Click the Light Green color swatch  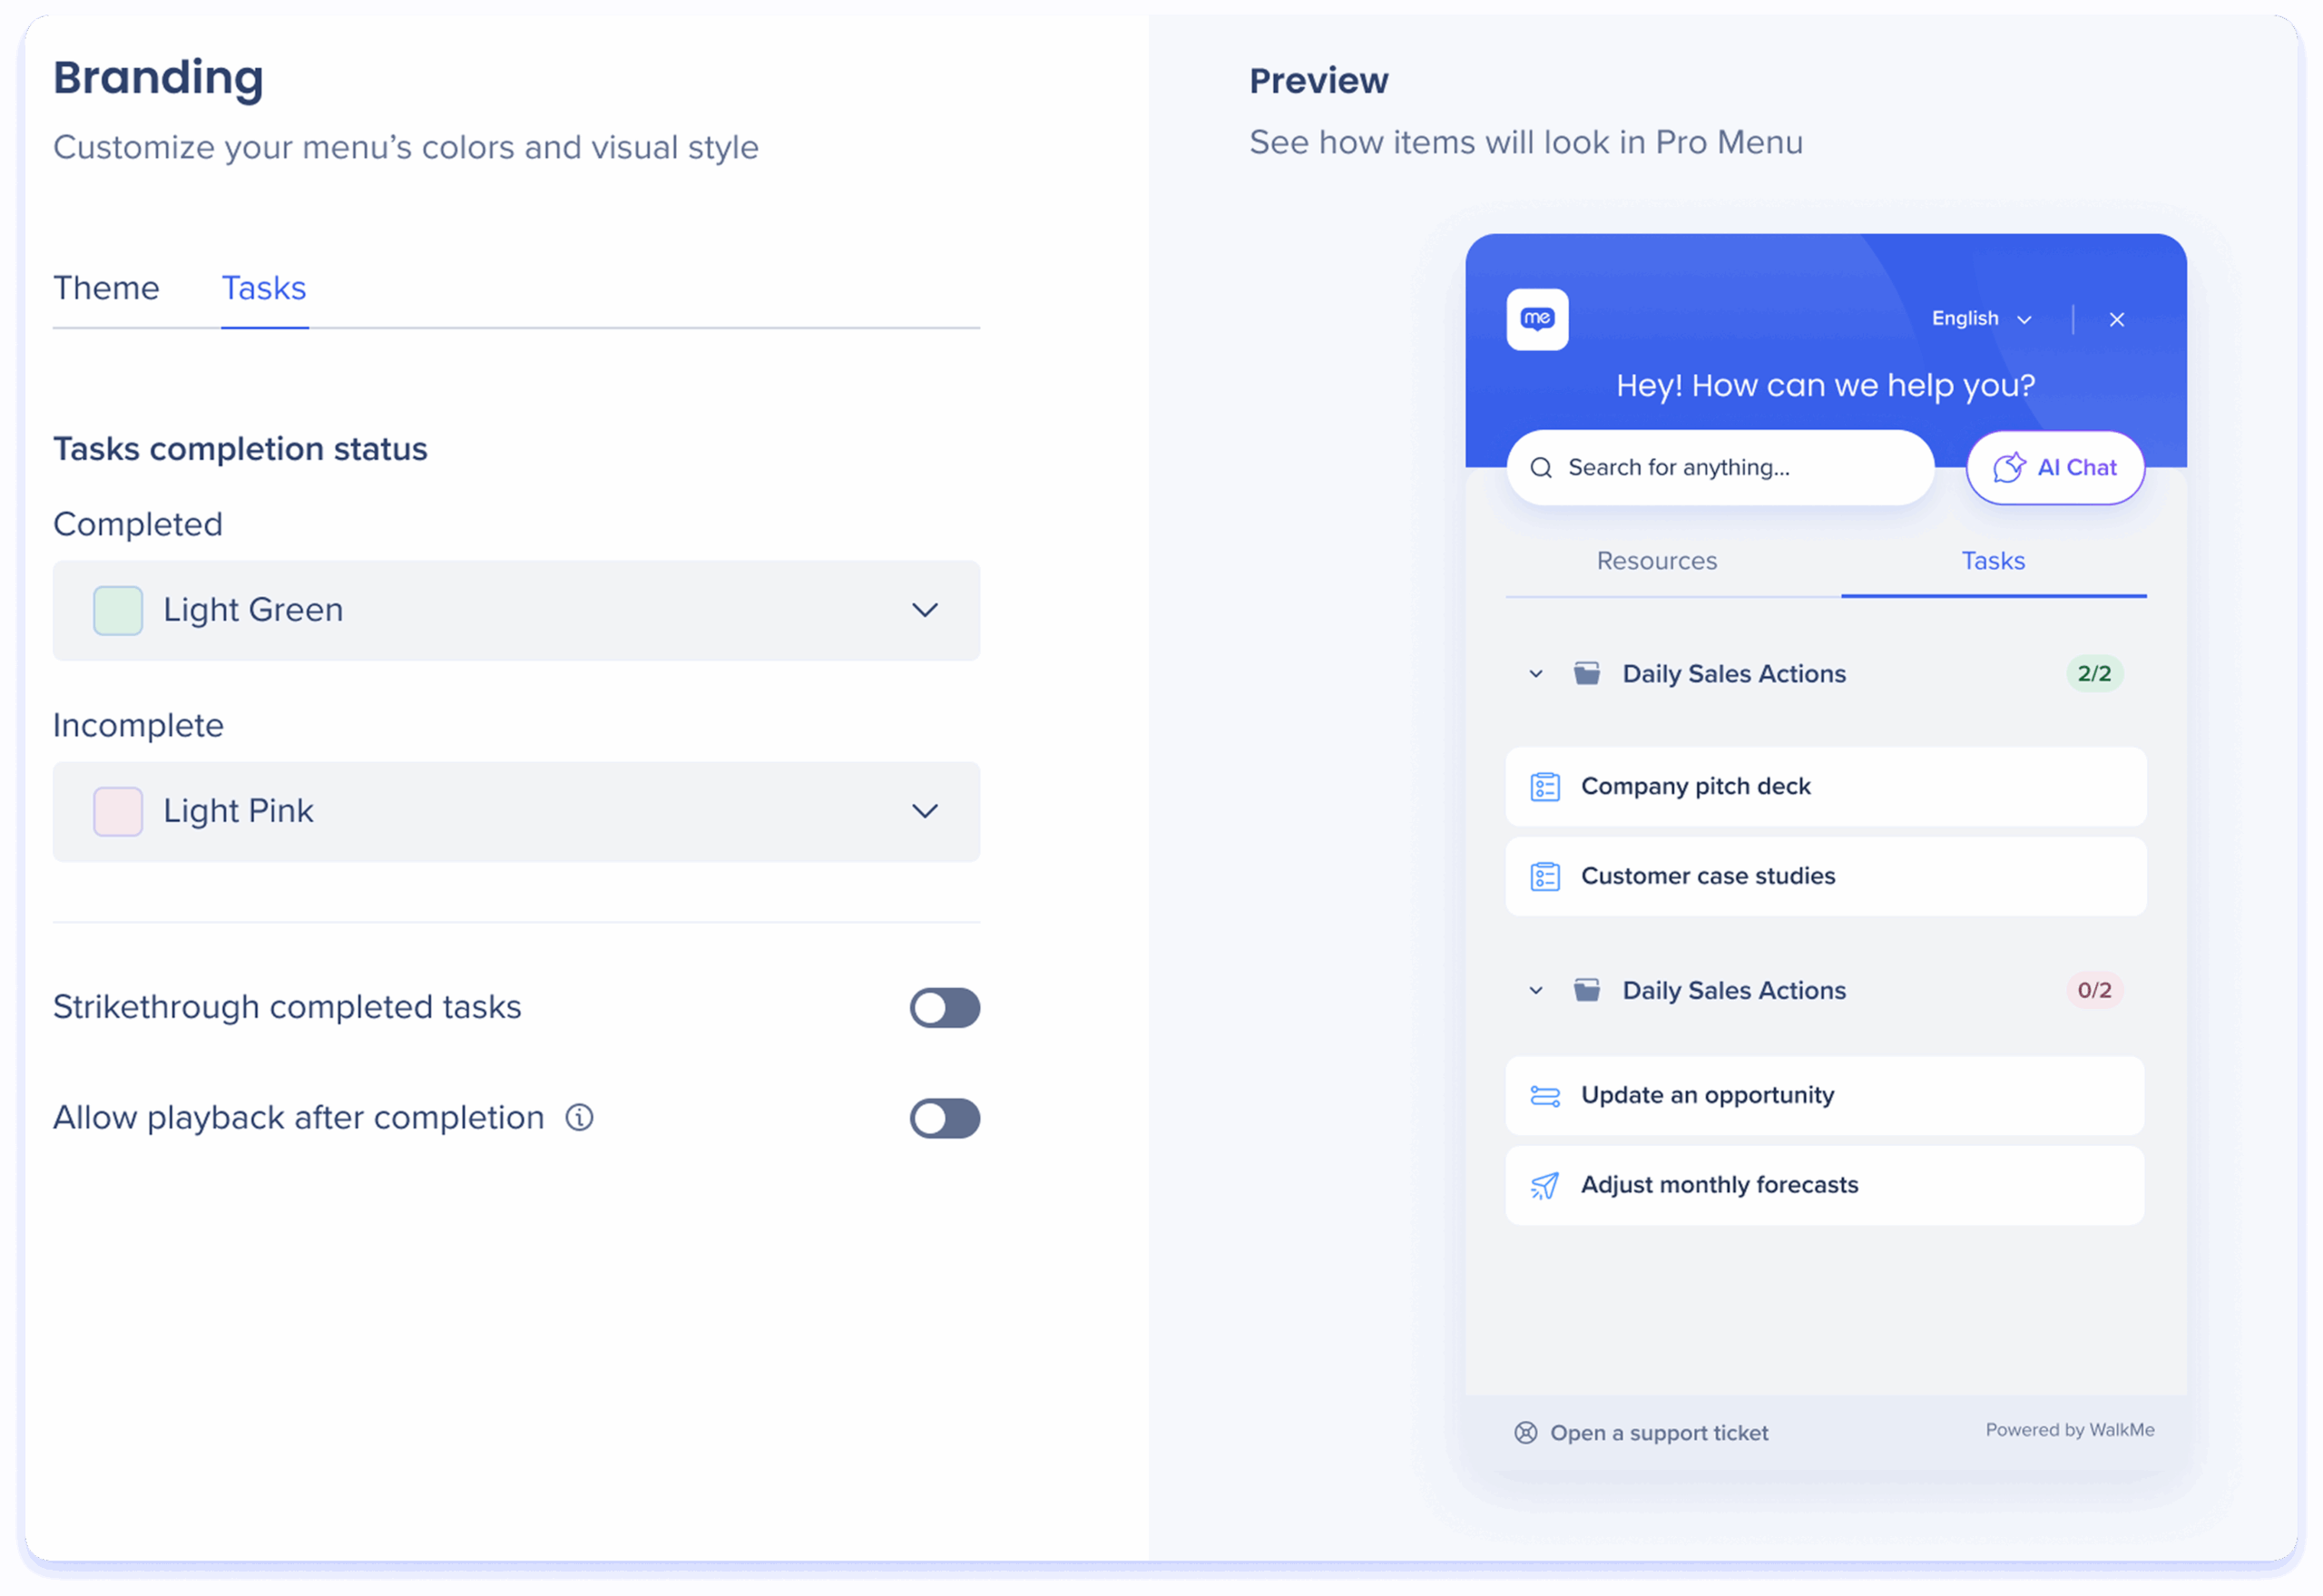pos(118,610)
